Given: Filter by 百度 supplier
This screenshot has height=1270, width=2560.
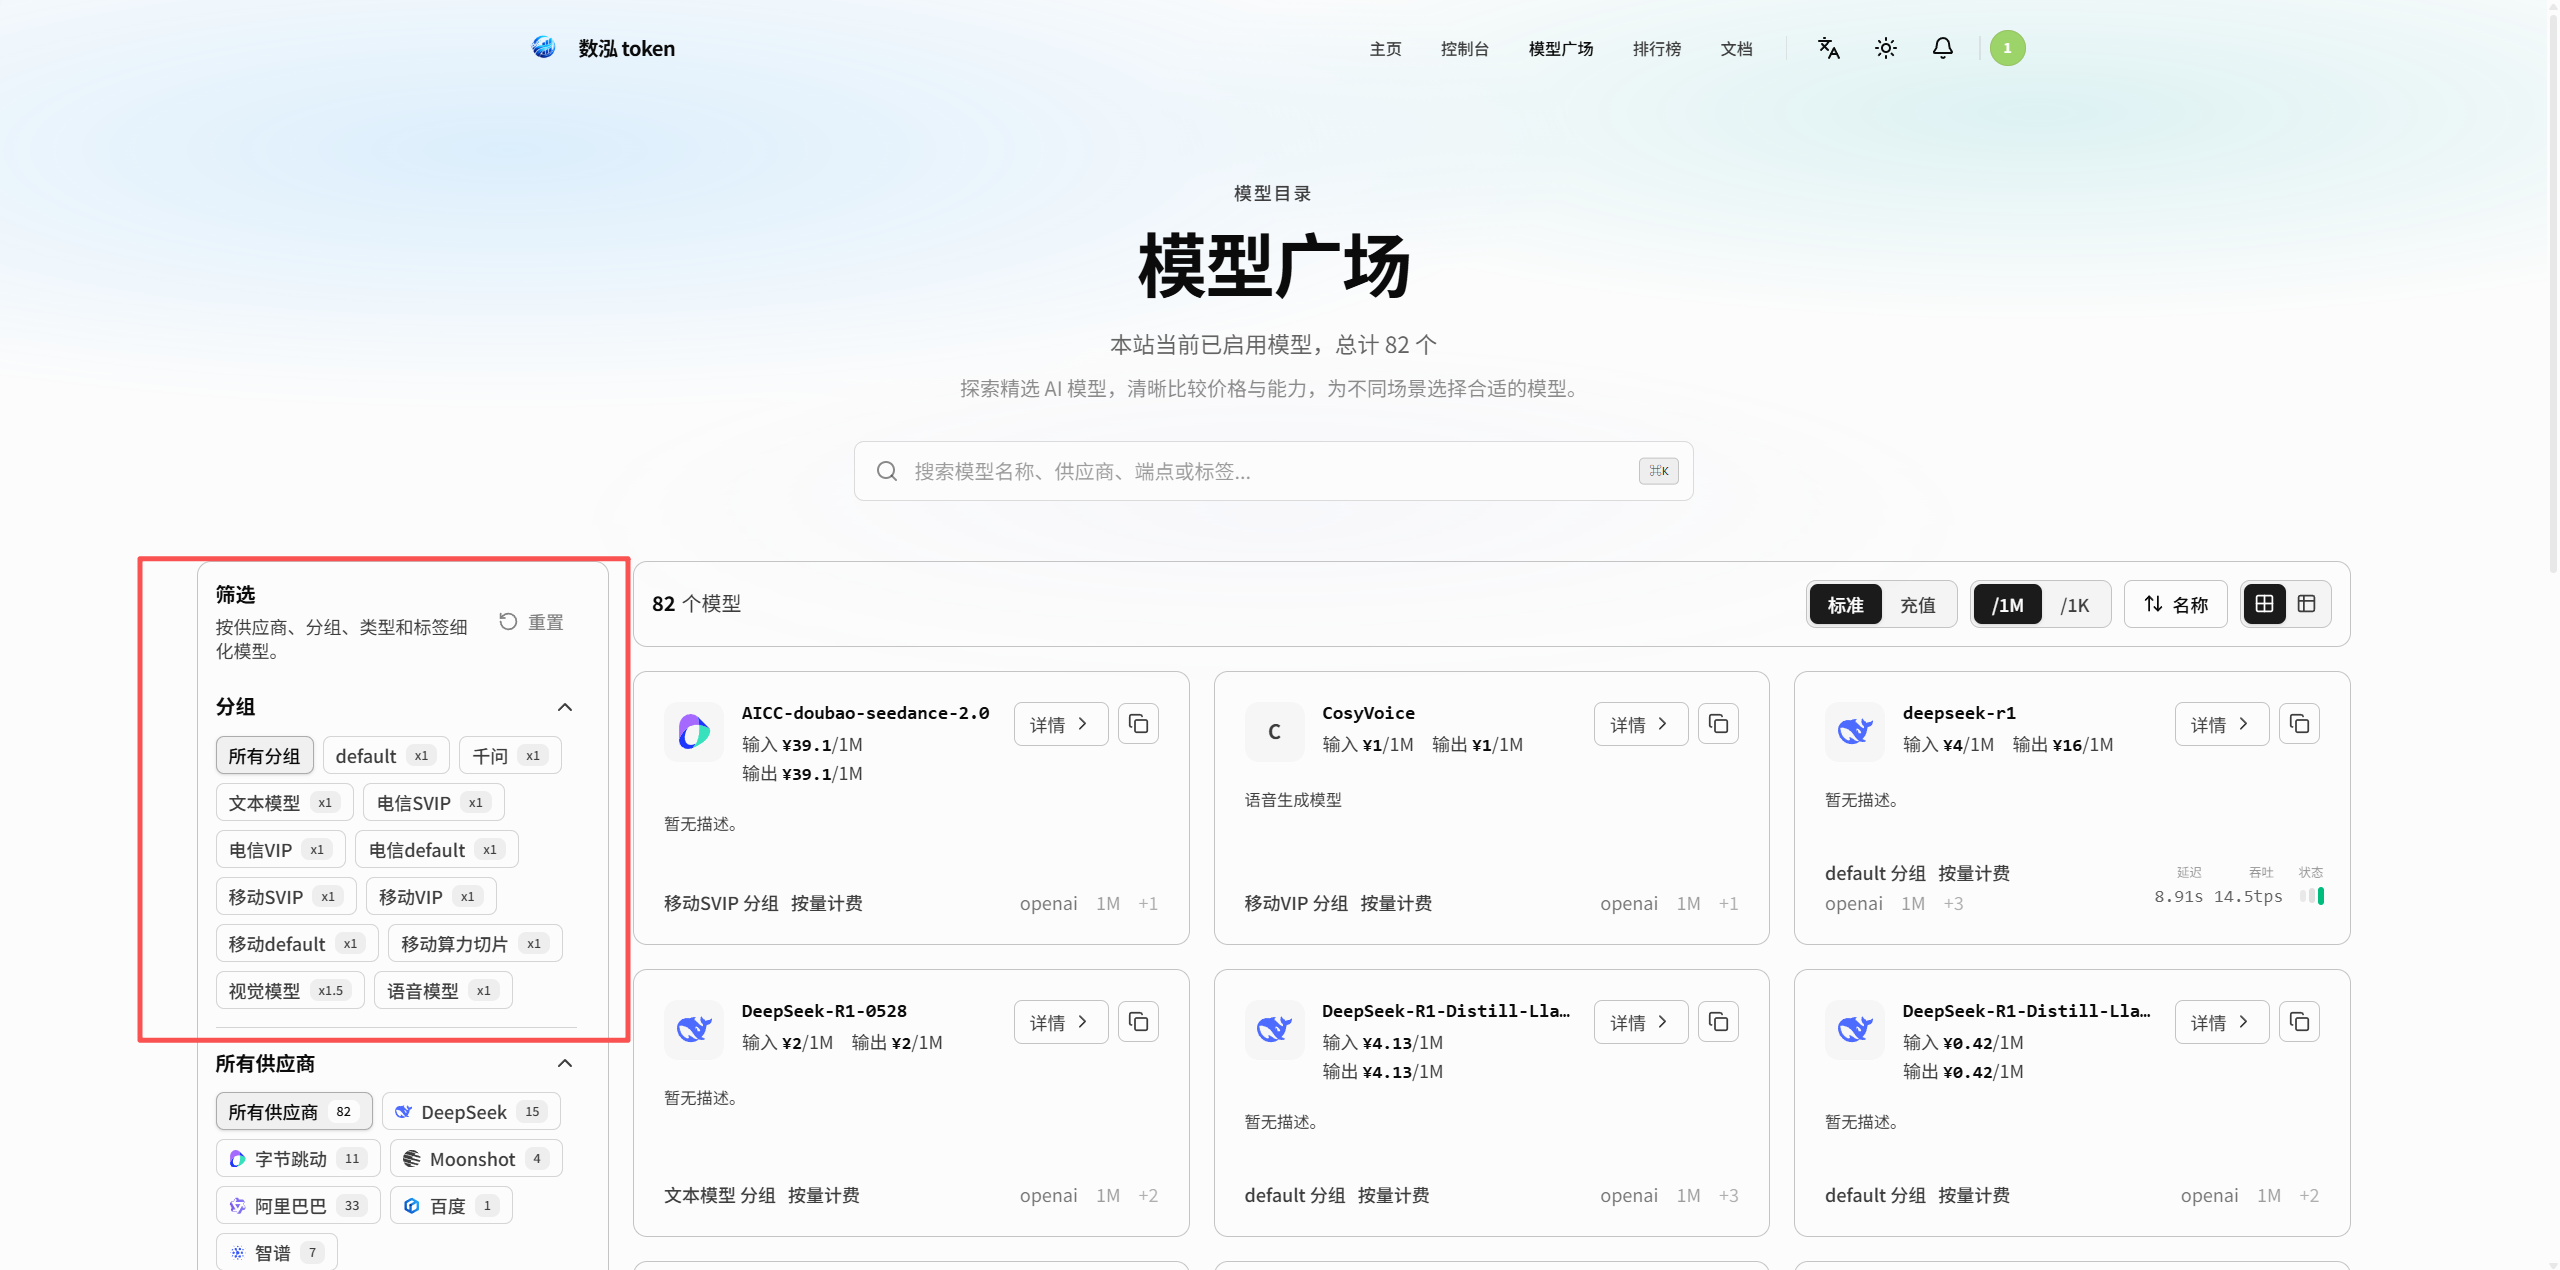Looking at the screenshot, I should coord(451,1206).
